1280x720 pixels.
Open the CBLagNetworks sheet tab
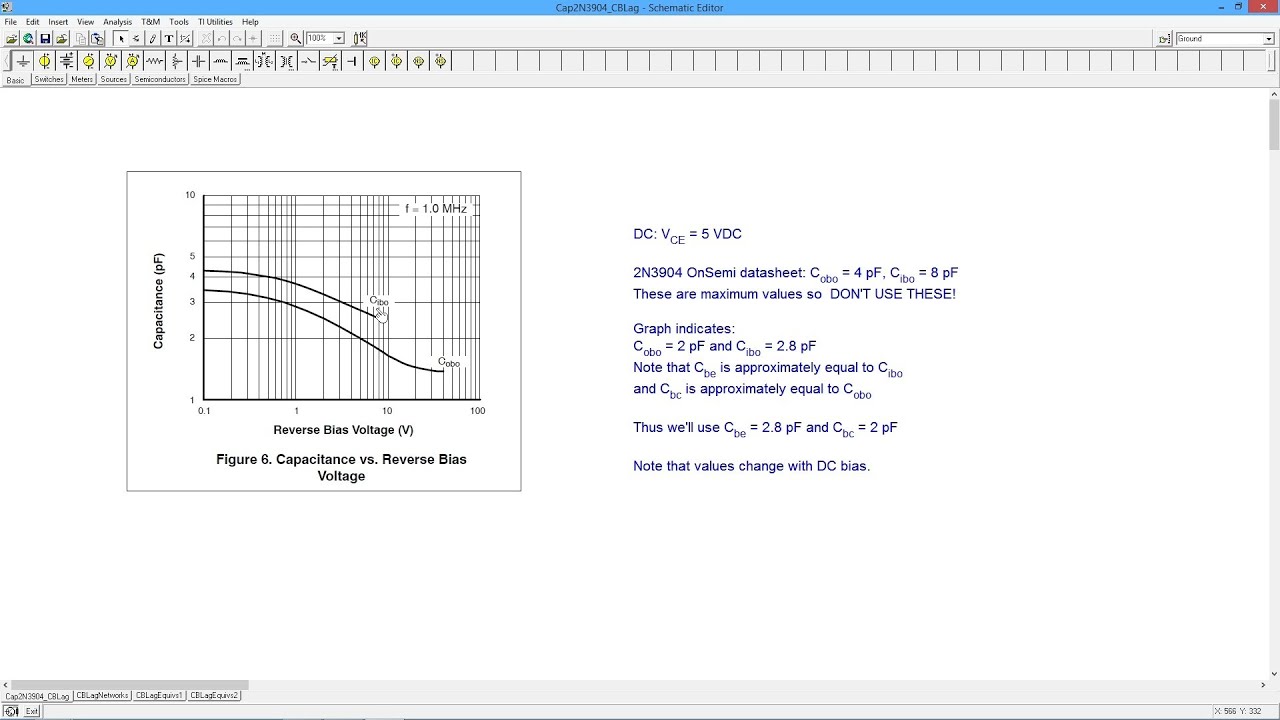point(102,695)
